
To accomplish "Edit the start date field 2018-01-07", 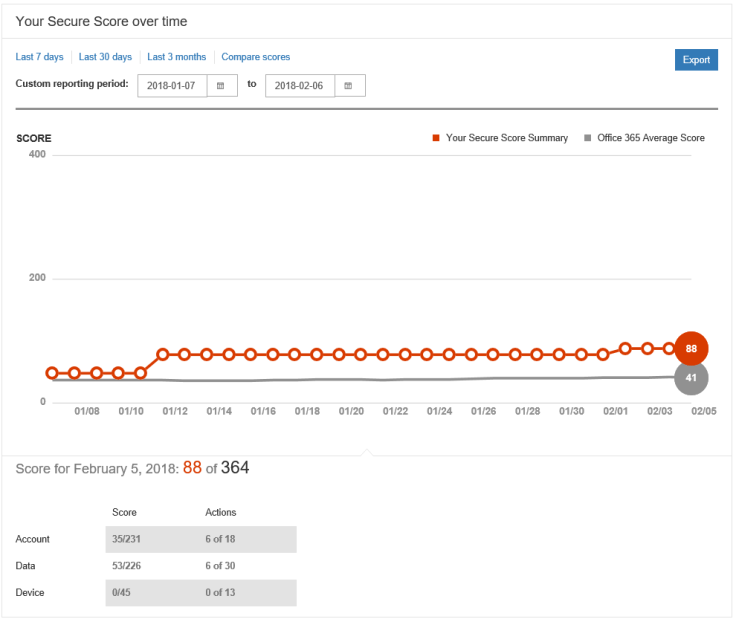I will [171, 86].
